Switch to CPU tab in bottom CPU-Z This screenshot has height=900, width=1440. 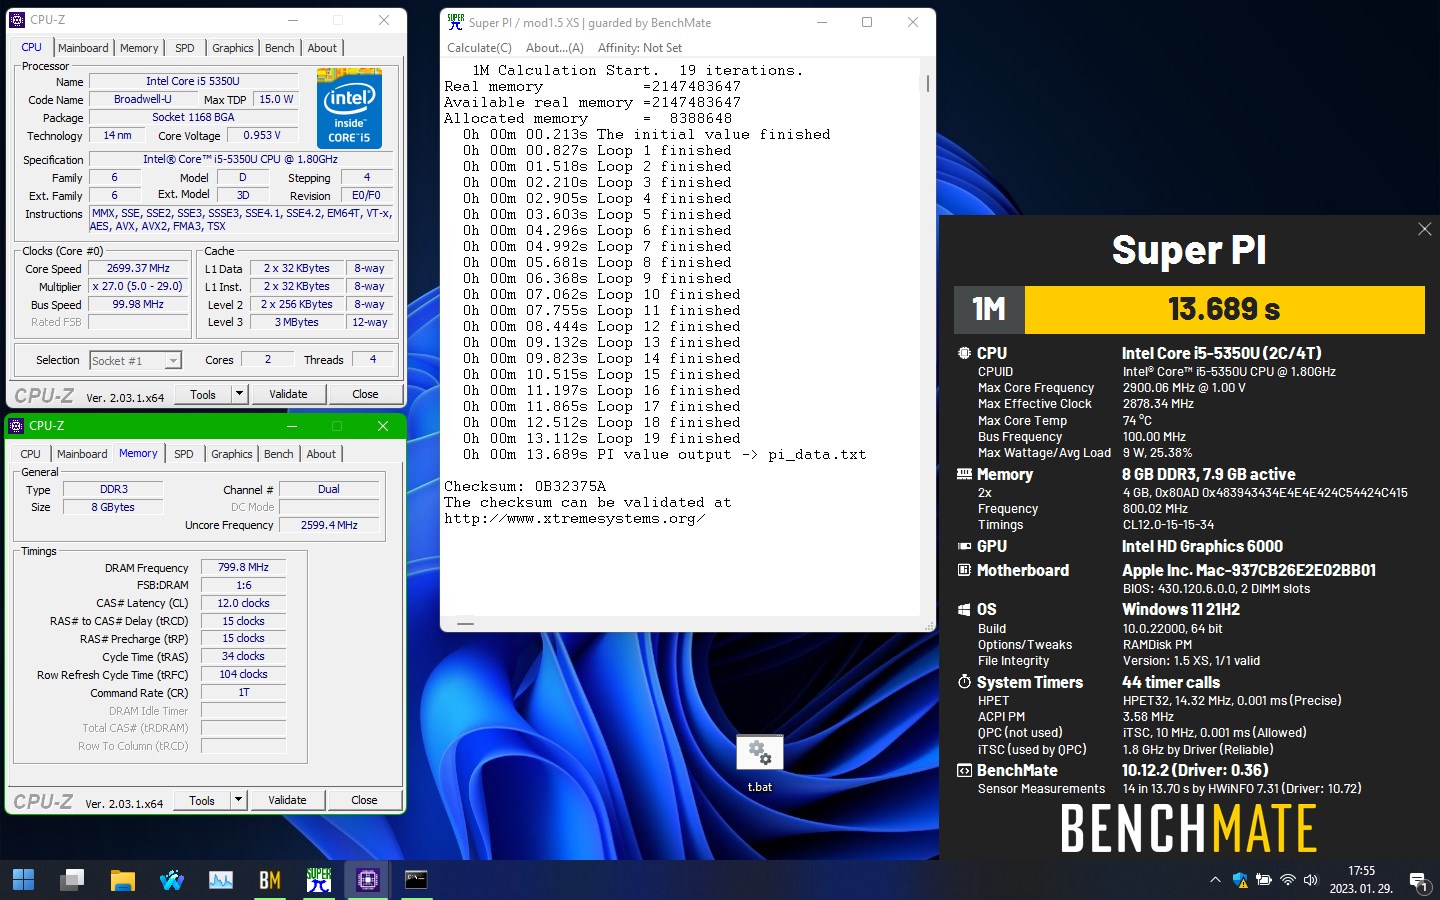click(31, 454)
